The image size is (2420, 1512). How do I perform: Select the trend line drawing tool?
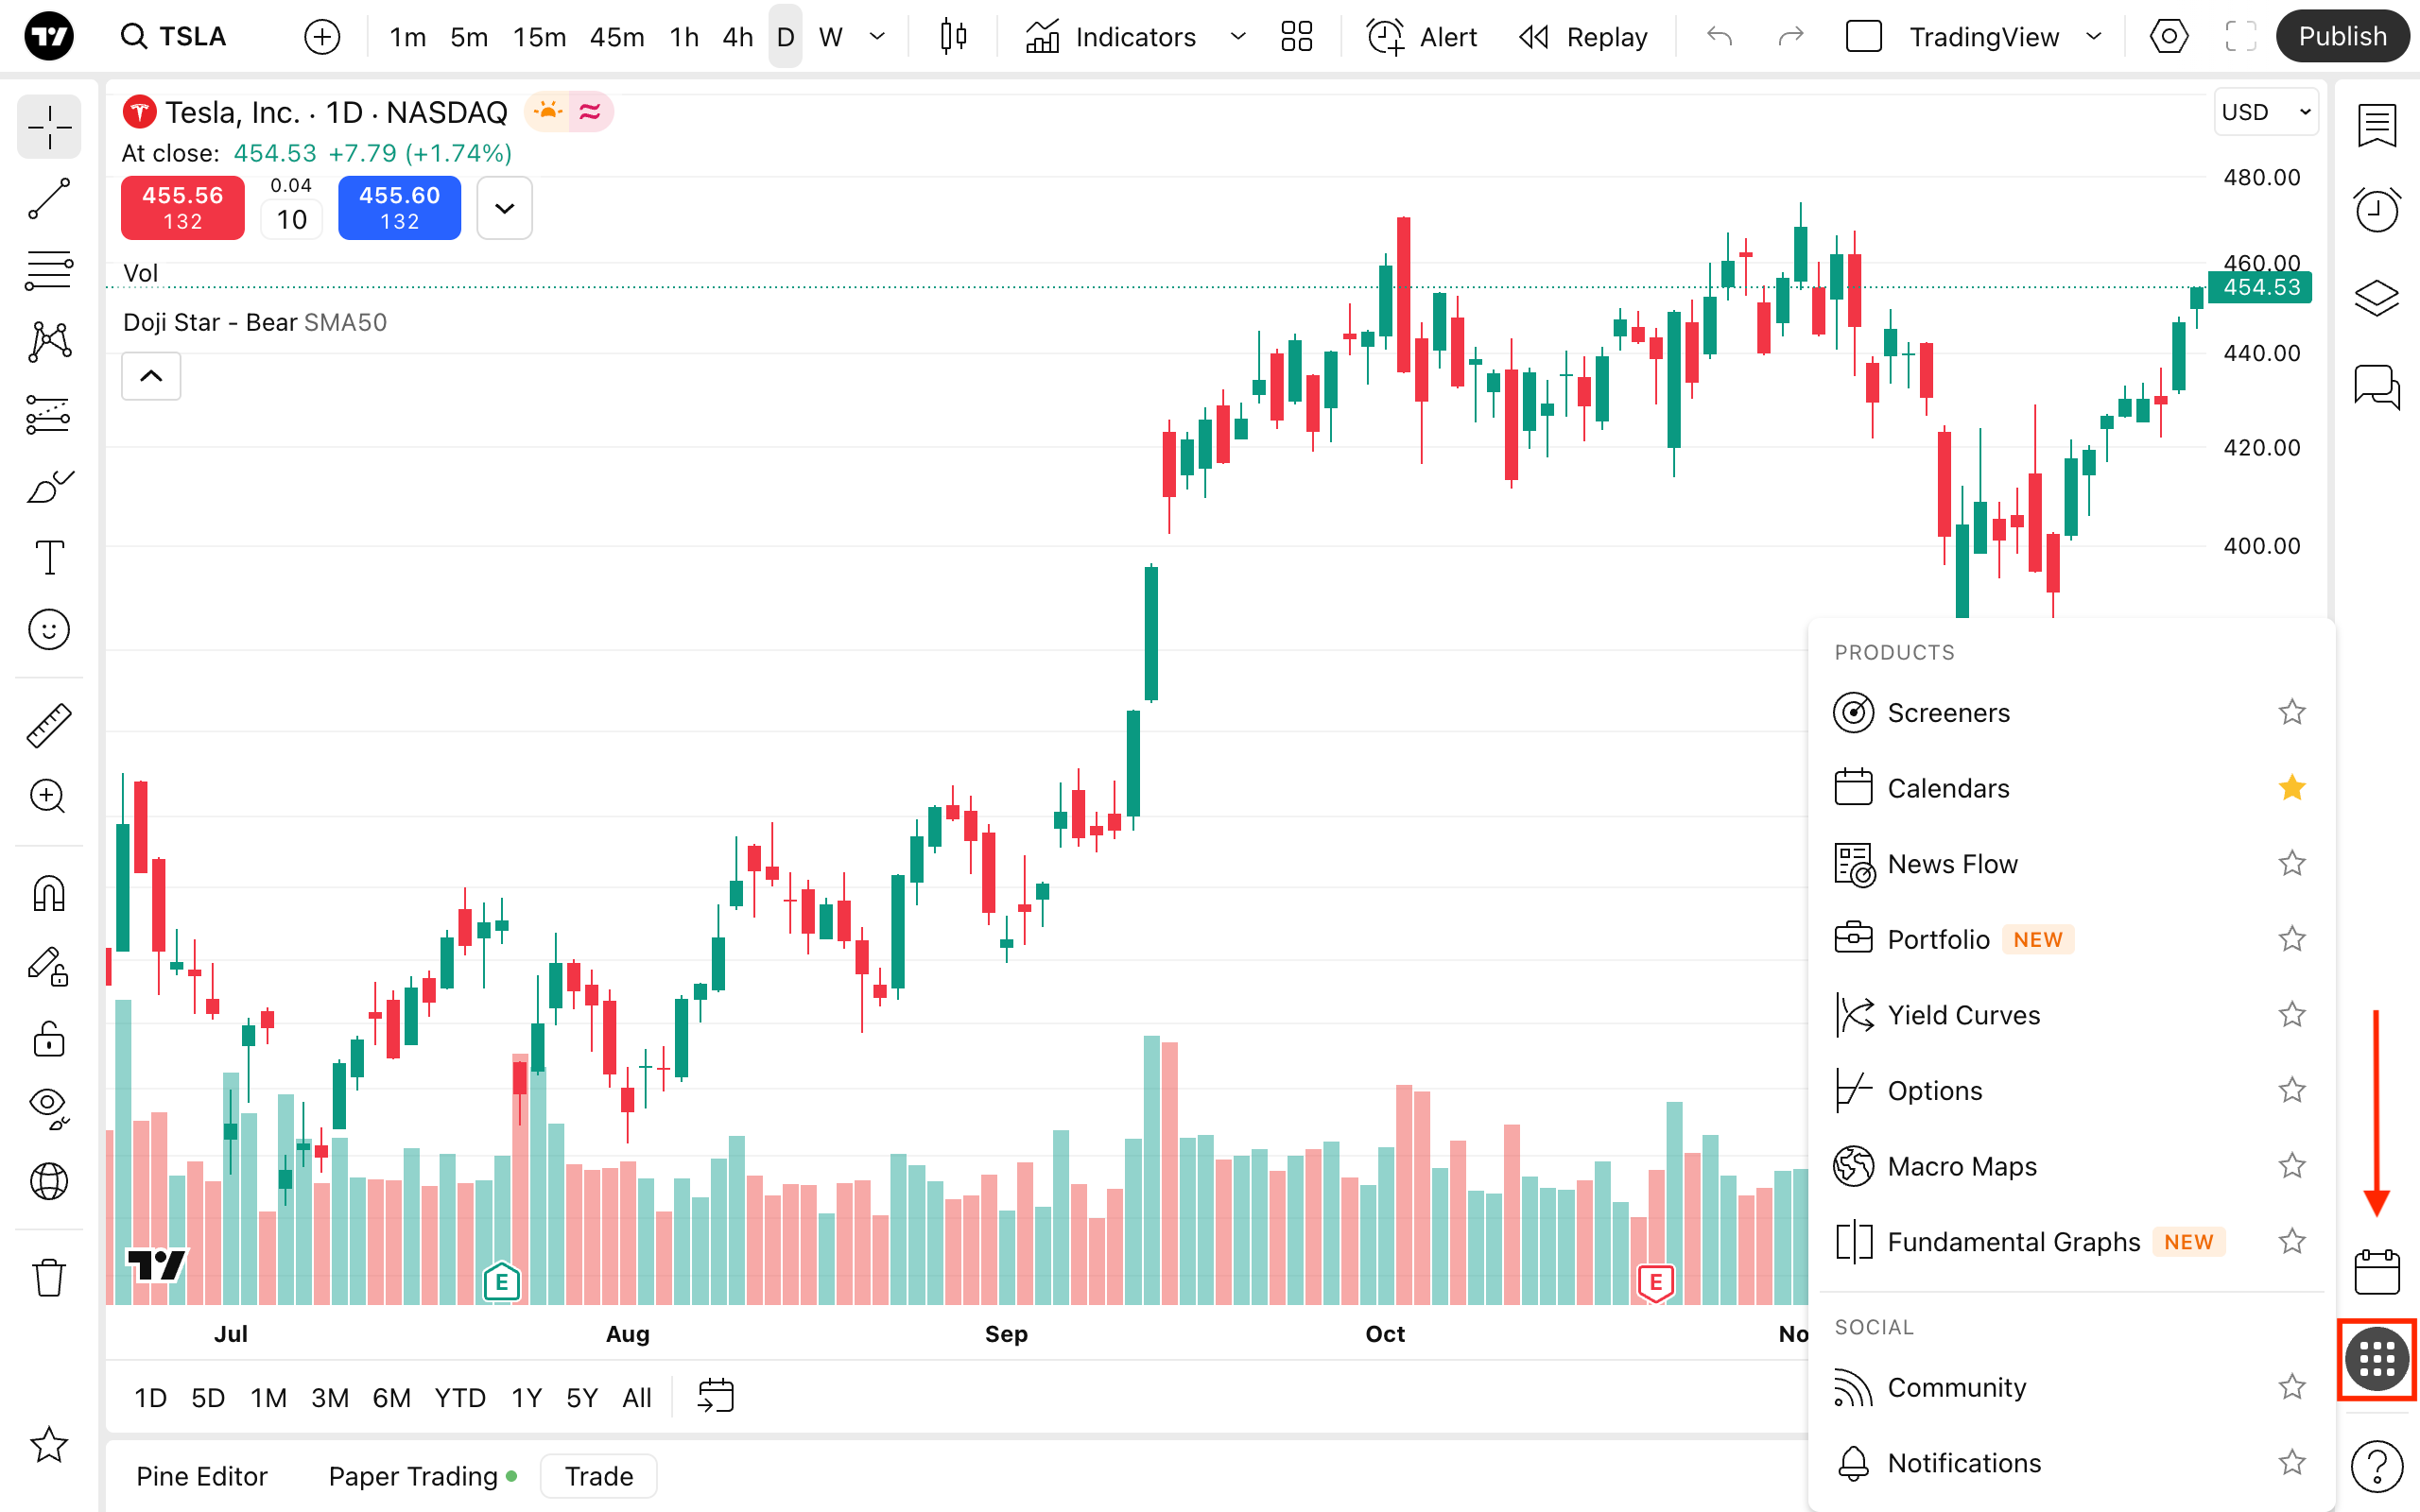coord(48,199)
